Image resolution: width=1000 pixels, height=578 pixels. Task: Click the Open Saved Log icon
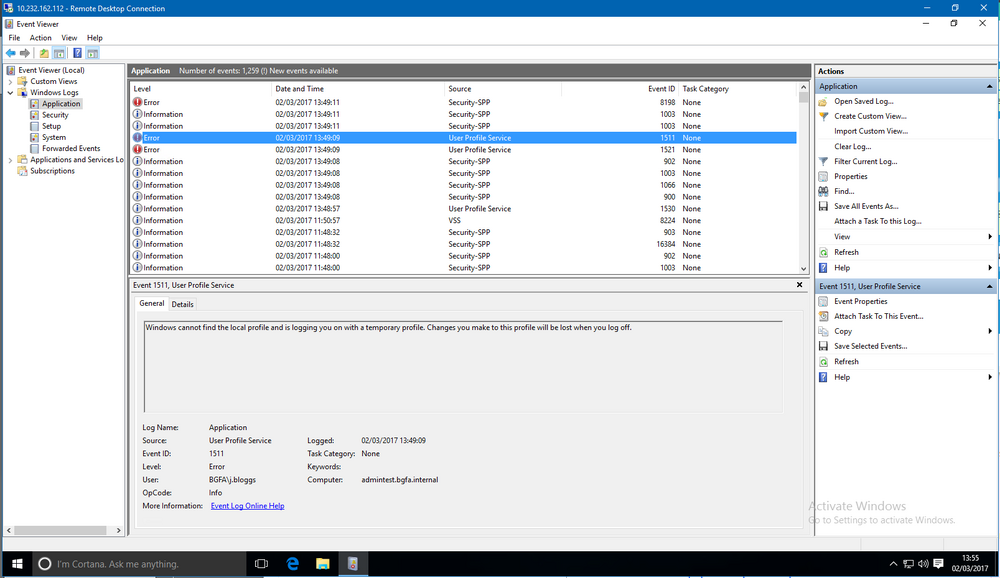coord(823,101)
